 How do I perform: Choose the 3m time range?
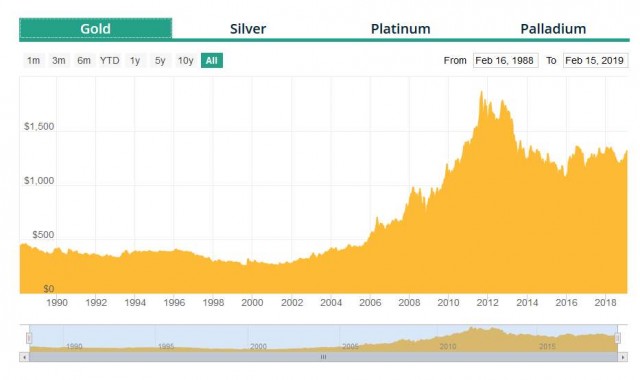[59, 60]
